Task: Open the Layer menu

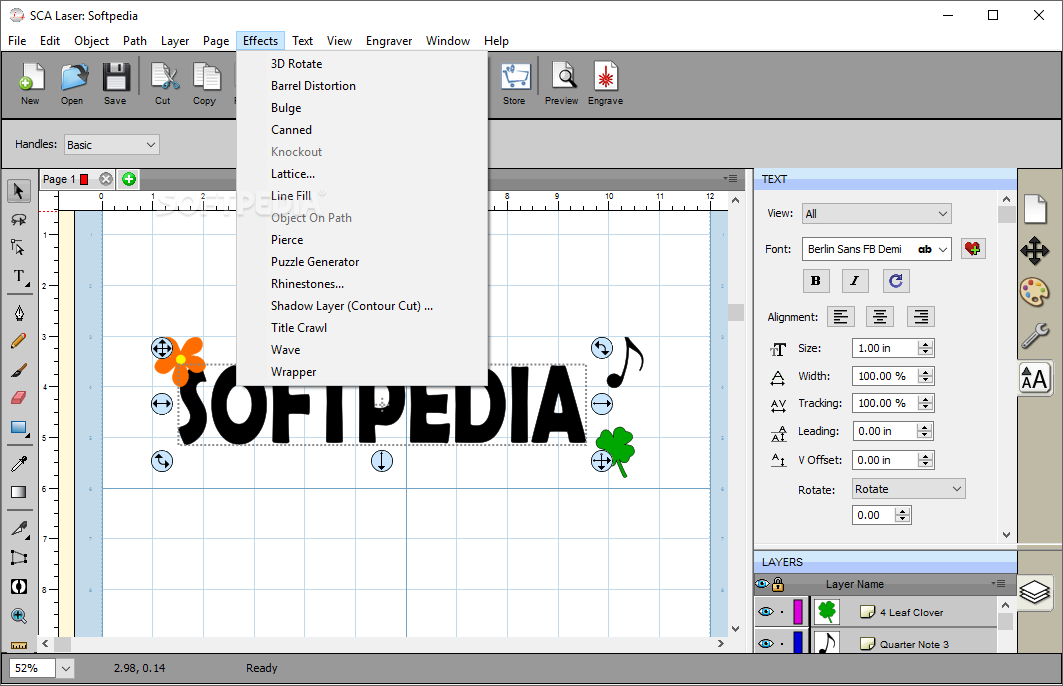Action: pos(175,41)
